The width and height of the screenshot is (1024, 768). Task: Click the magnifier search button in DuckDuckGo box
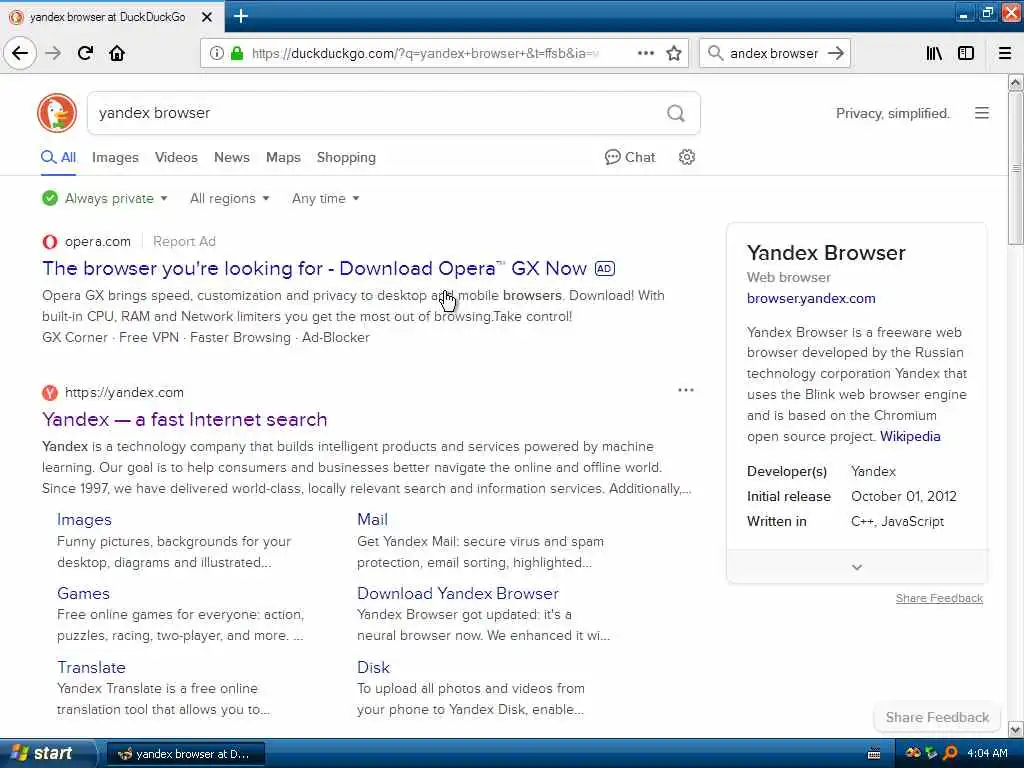(x=676, y=114)
